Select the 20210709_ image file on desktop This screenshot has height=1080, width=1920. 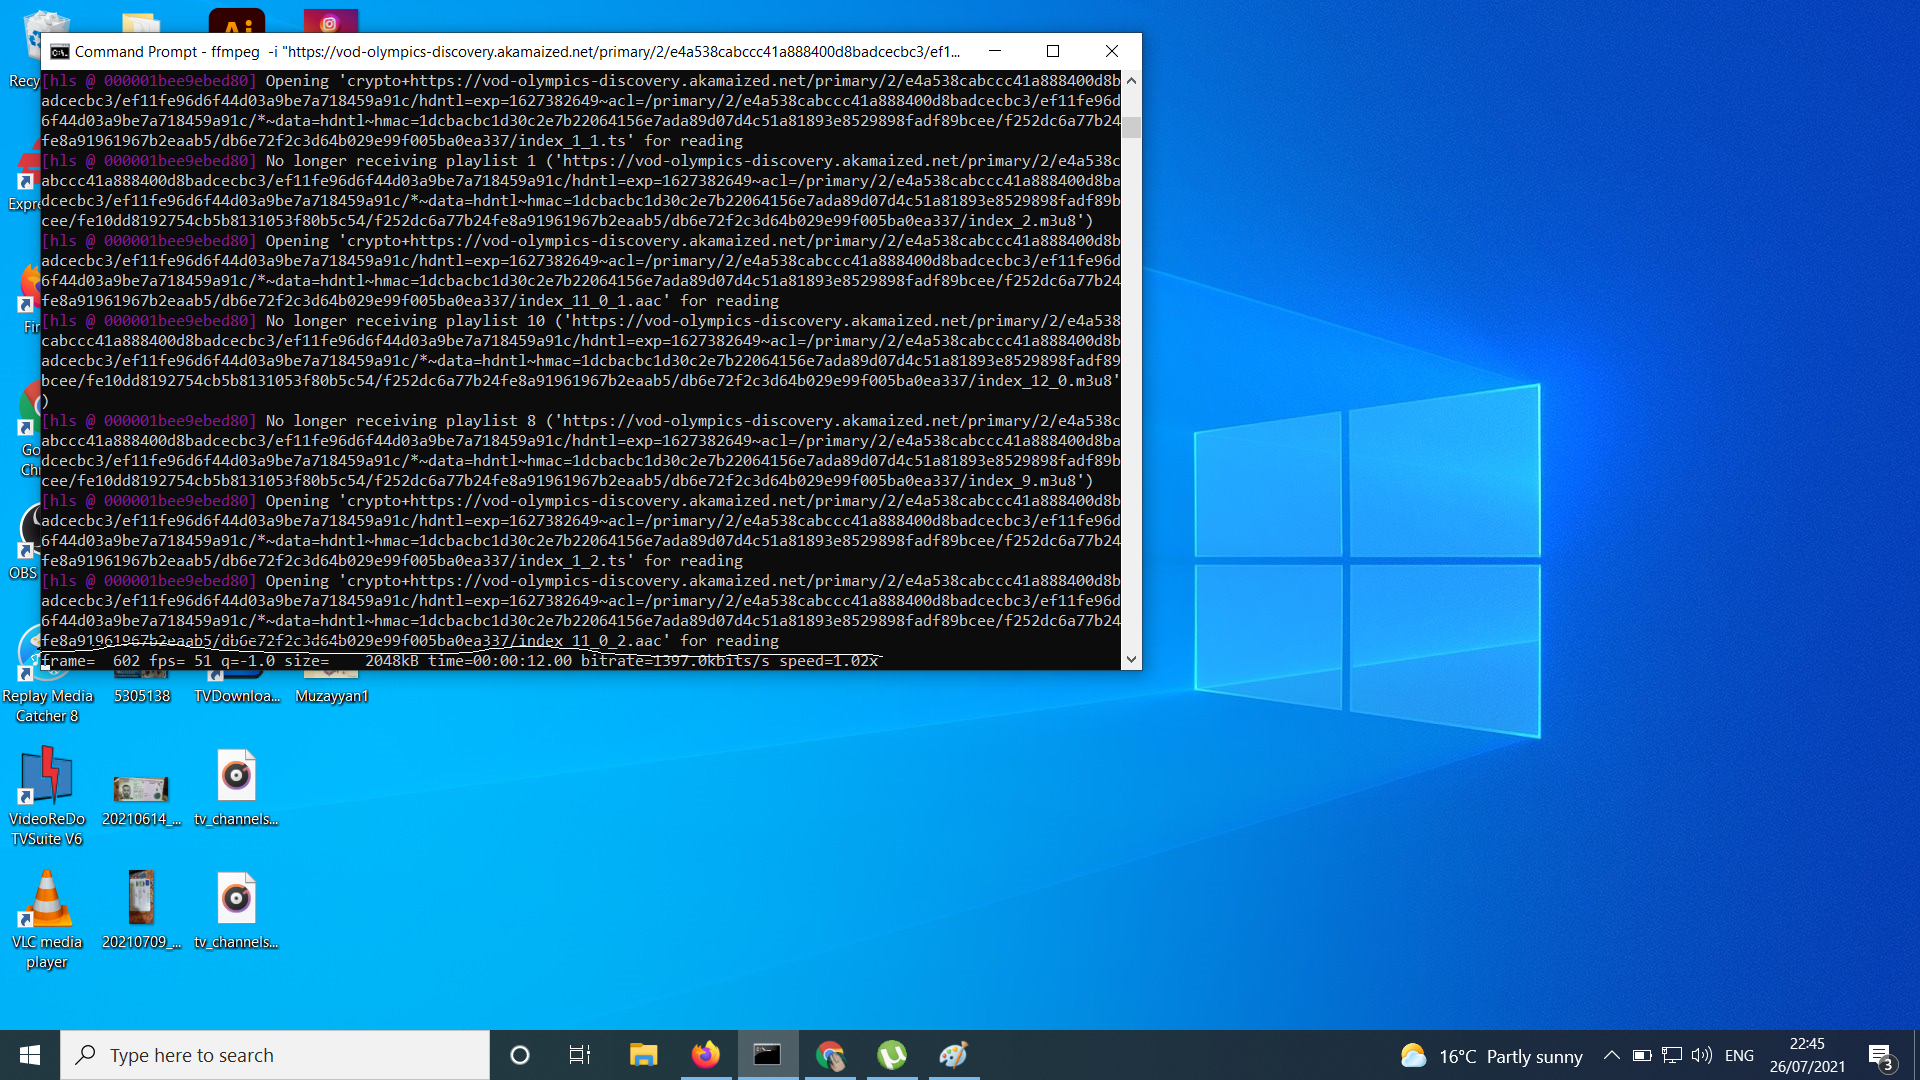click(142, 910)
